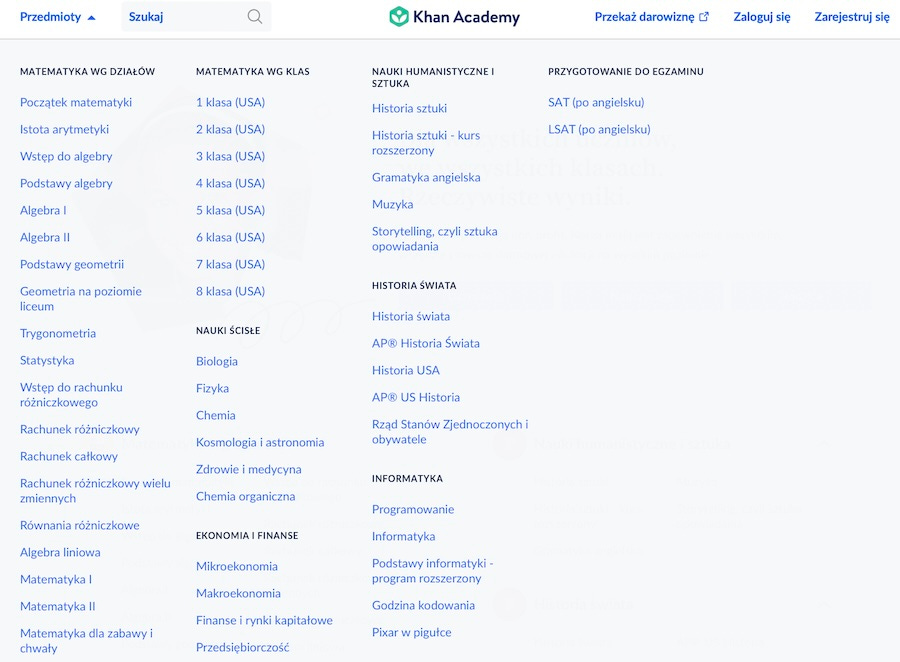The height and width of the screenshot is (662, 900).
Task: Select Pixar w pigułce
Action: (412, 632)
